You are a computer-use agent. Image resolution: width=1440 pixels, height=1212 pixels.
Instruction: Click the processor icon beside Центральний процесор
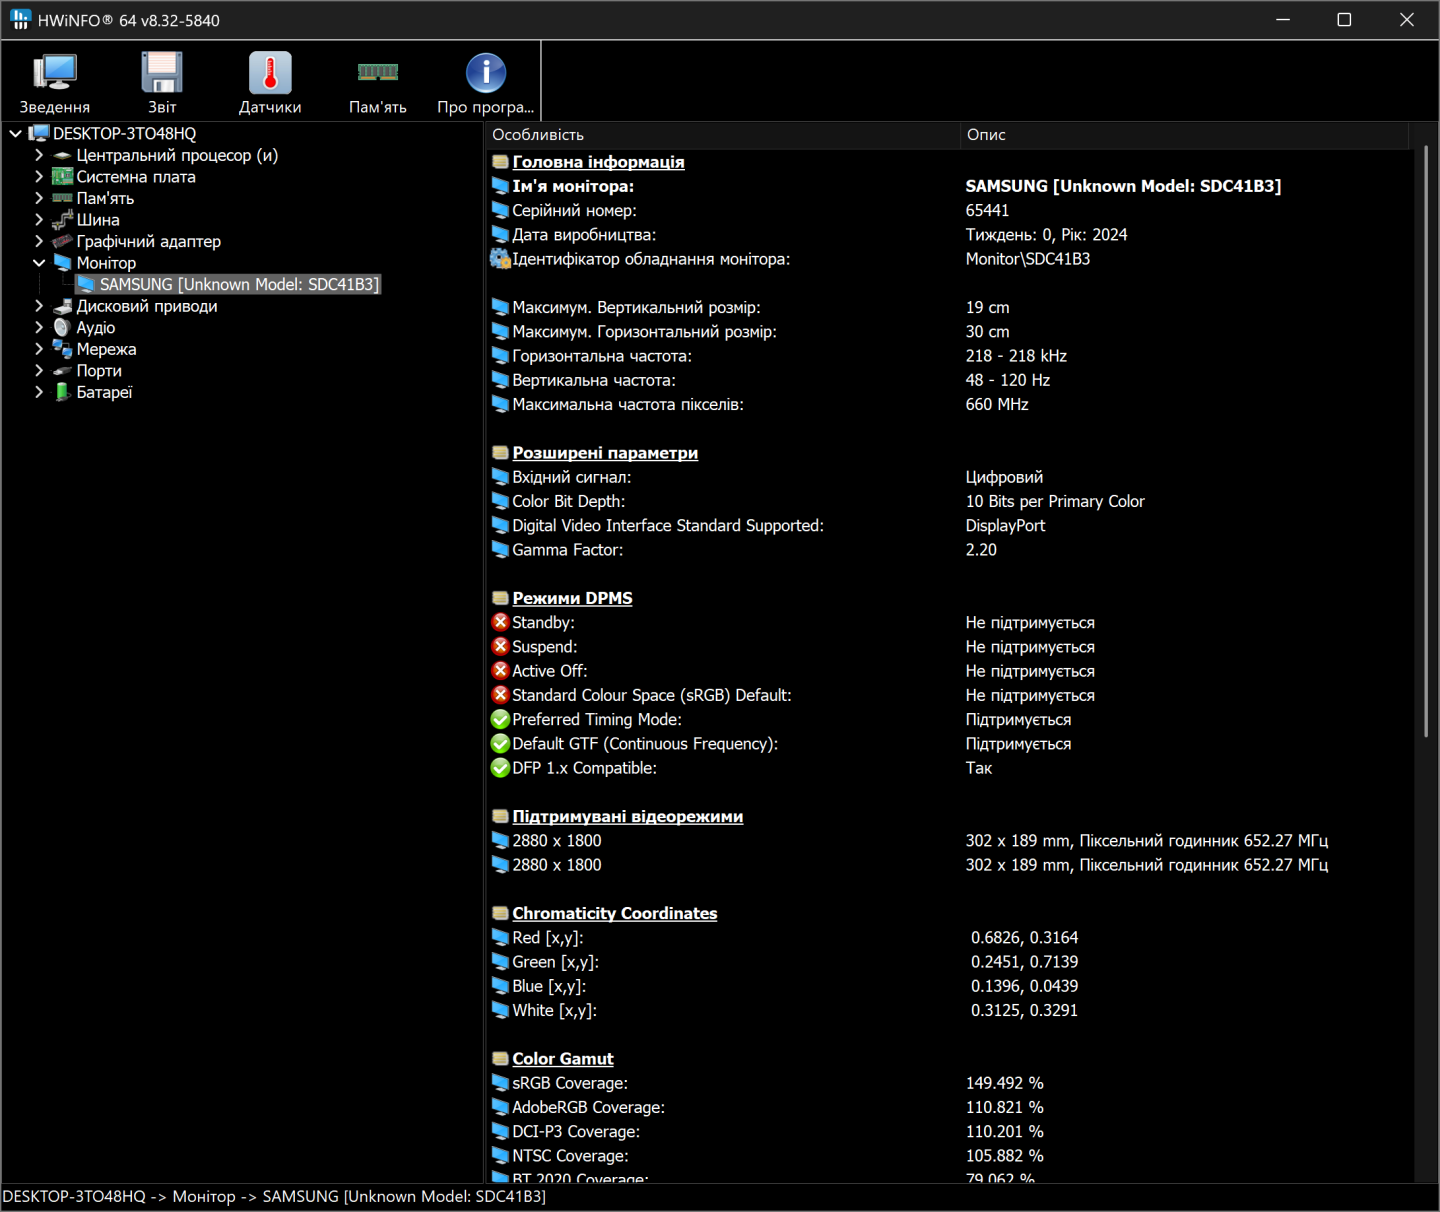coord(62,155)
